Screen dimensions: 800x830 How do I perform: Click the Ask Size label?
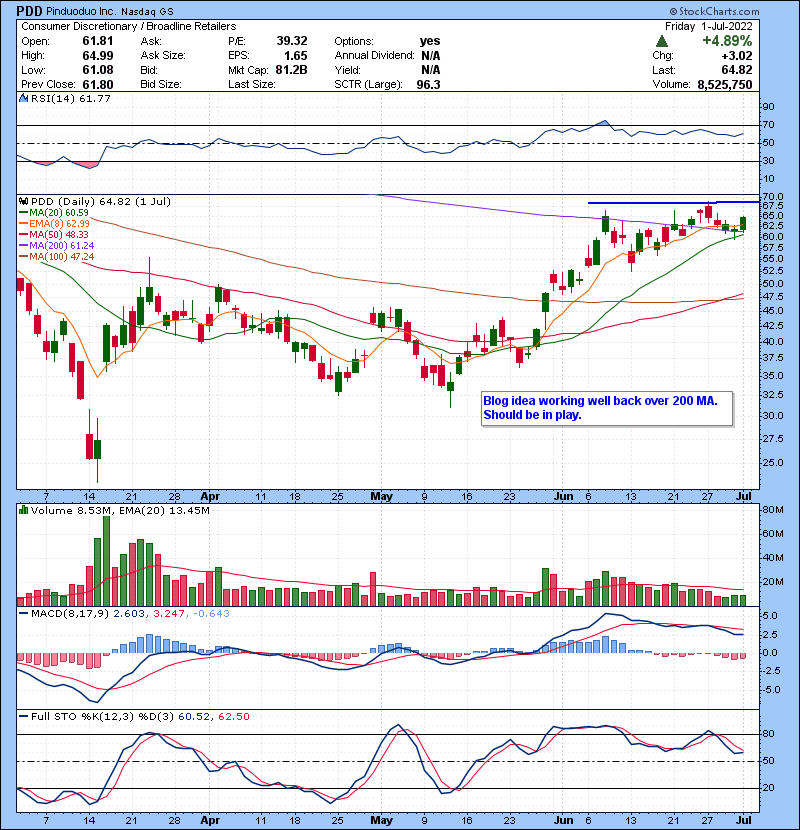[x=163, y=55]
